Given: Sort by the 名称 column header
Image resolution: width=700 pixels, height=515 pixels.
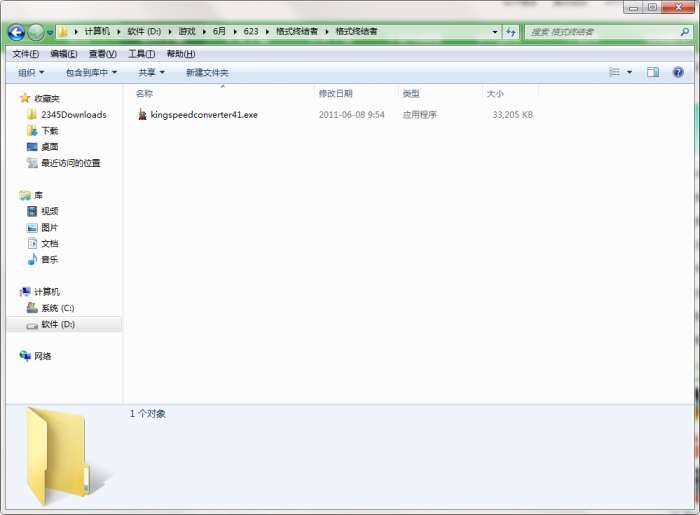Looking at the screenshot, I should (144, 94).
